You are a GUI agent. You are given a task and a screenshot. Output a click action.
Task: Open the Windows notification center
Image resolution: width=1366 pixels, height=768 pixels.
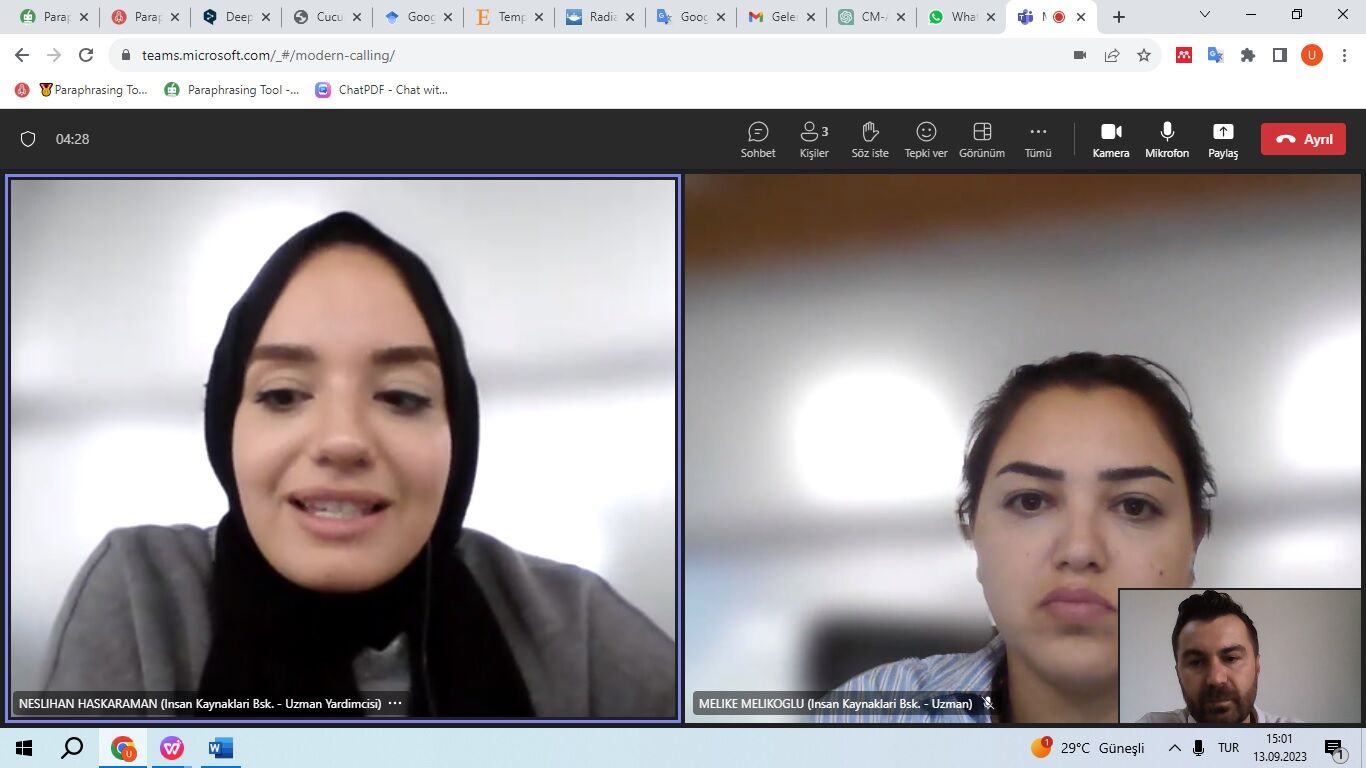(1335, 748)
